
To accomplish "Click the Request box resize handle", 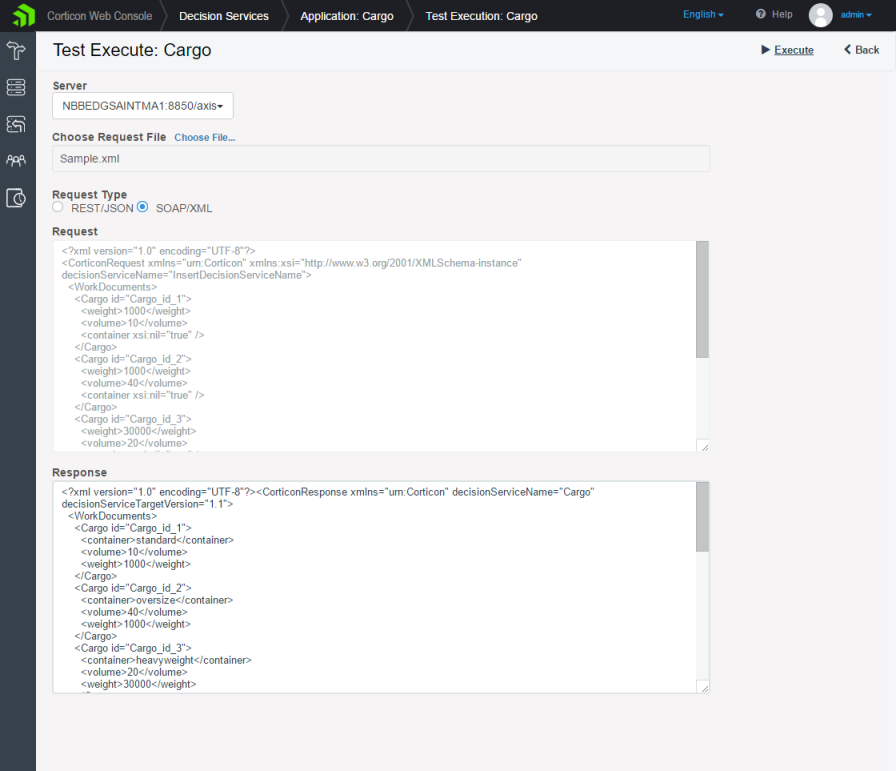I will click(x=704, y=447).
